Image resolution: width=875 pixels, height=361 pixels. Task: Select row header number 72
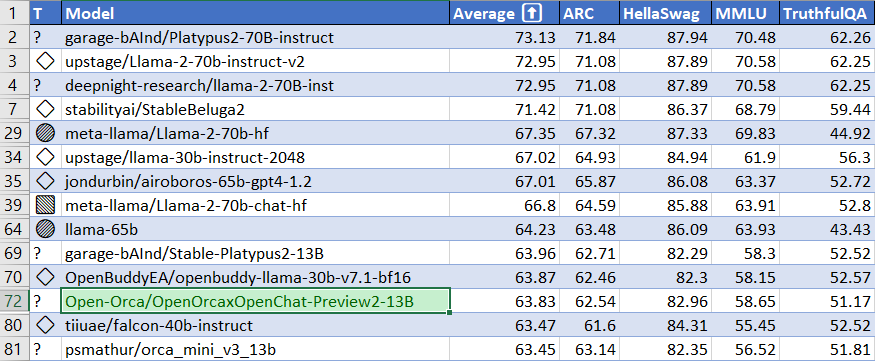coord(15,301)
